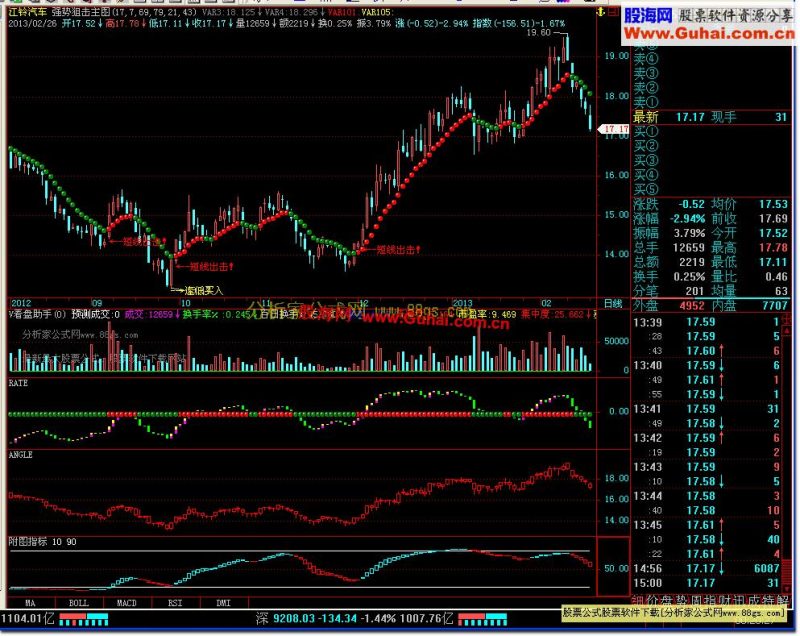800x636 pixels.
Task: Click the 14:56 tick row with 6087
Action: pos(706,568)
